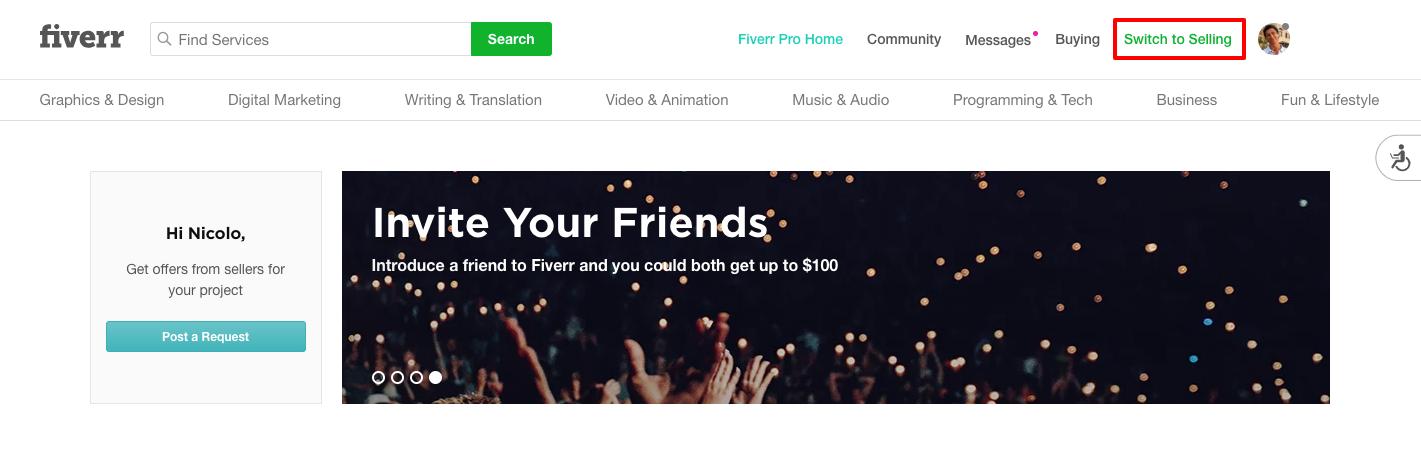Image resolution: width=1421 pixels, height=450 pixels.
Task: Click the Fiverr logo
Action: 81,38
